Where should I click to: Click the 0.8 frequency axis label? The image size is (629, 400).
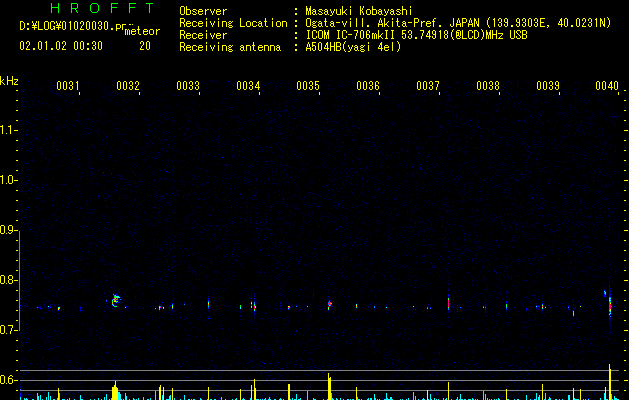[8, 280]
